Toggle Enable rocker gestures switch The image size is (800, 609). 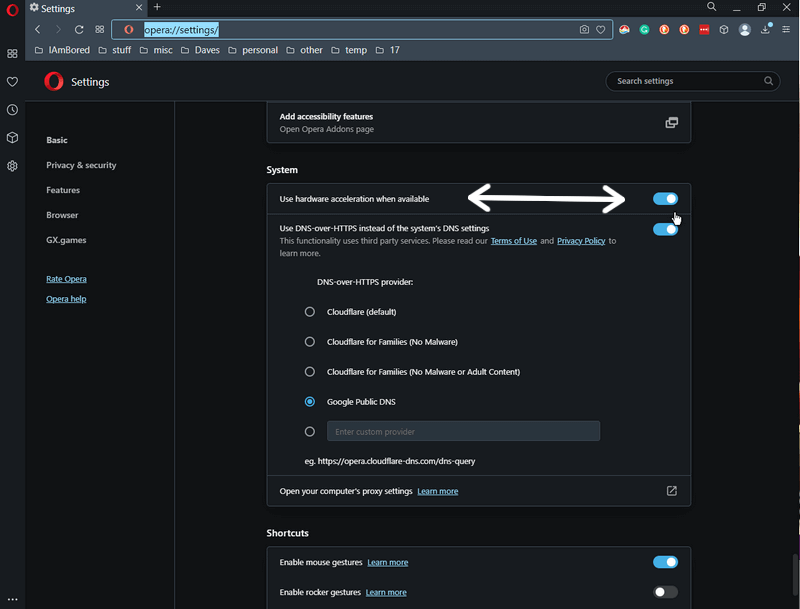(x=665, y=592)
